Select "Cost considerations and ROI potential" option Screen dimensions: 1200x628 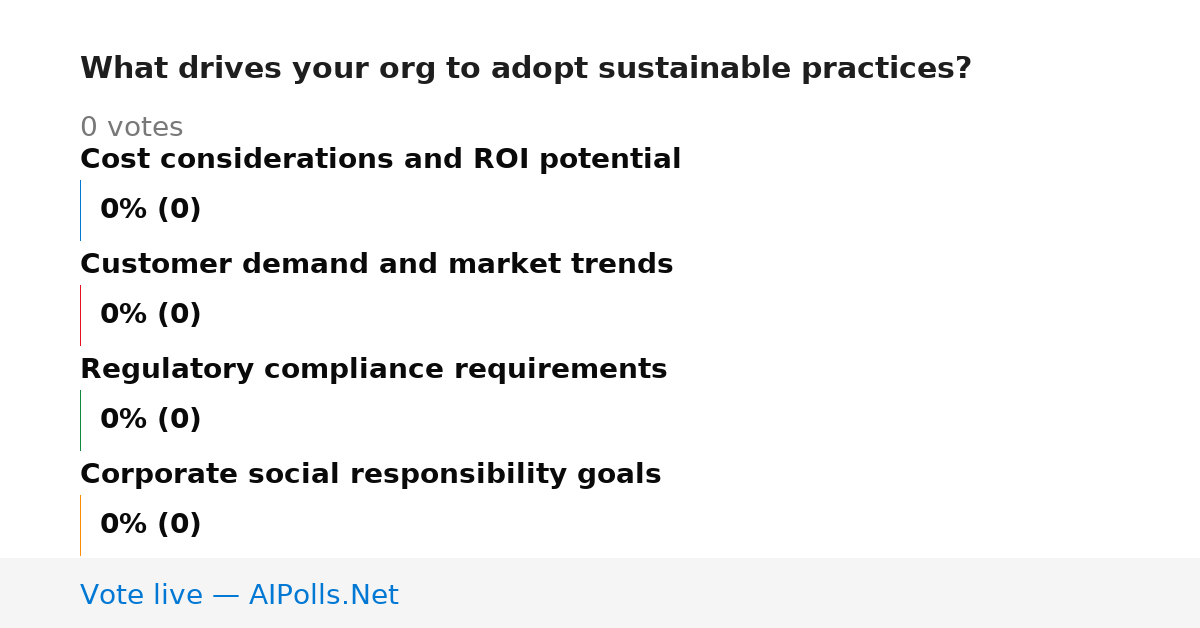[380, 160]
